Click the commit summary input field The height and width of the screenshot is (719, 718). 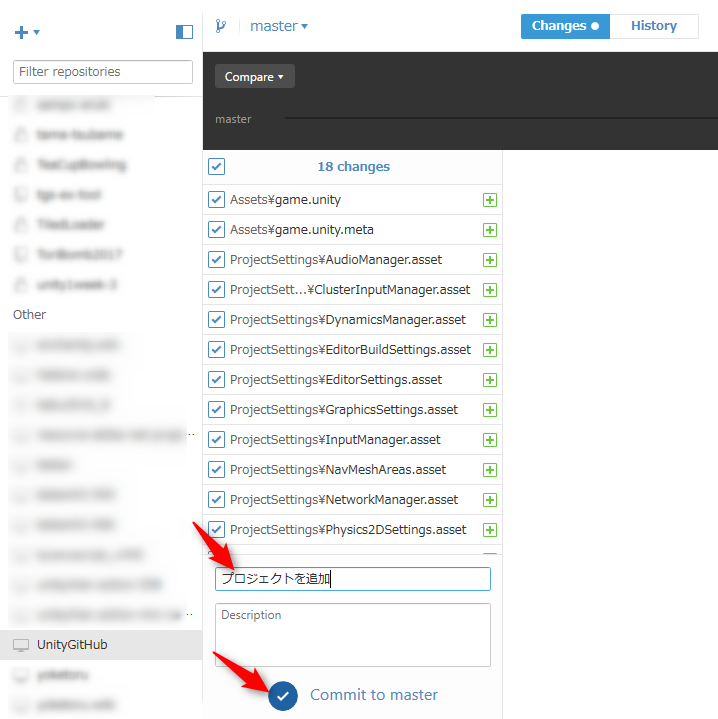353,579
